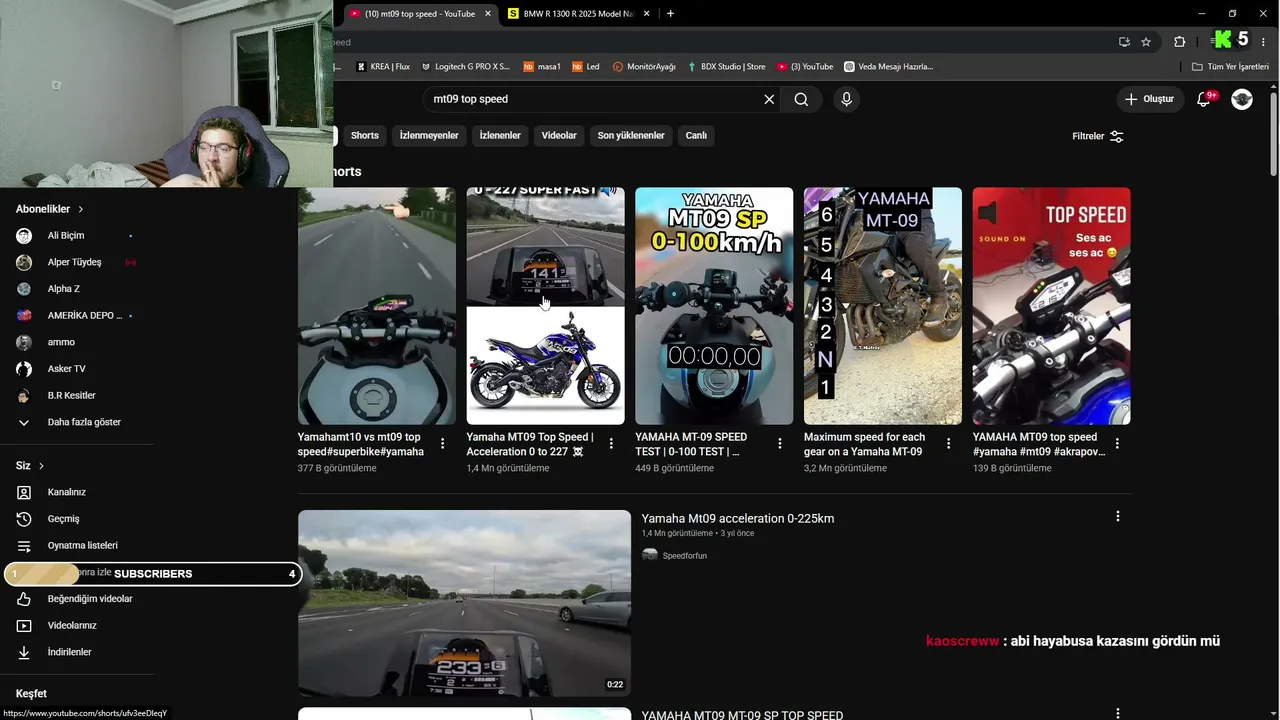Open KREA | Flux bookmark
Screen dimensions: 1280x720
pyautogui.click(x=383, y=67)
